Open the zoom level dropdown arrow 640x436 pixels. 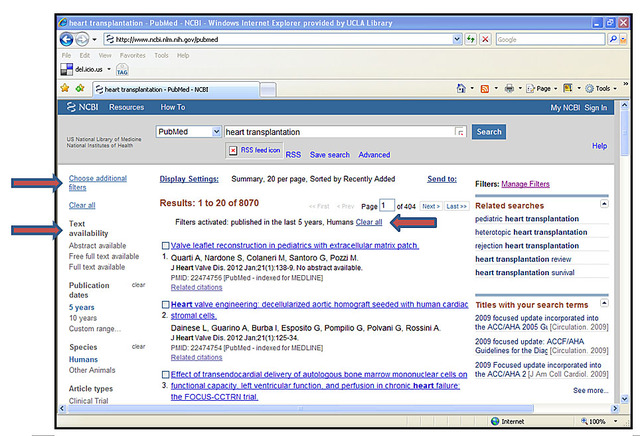pyautogui.click(x=616, y=421)
